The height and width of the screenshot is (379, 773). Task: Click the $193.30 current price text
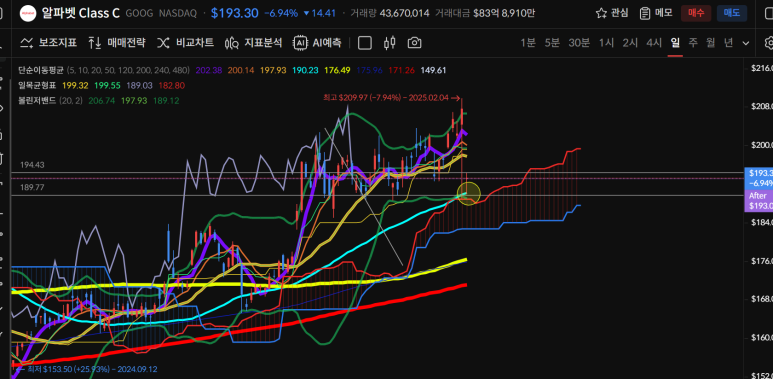pos(235,13)
